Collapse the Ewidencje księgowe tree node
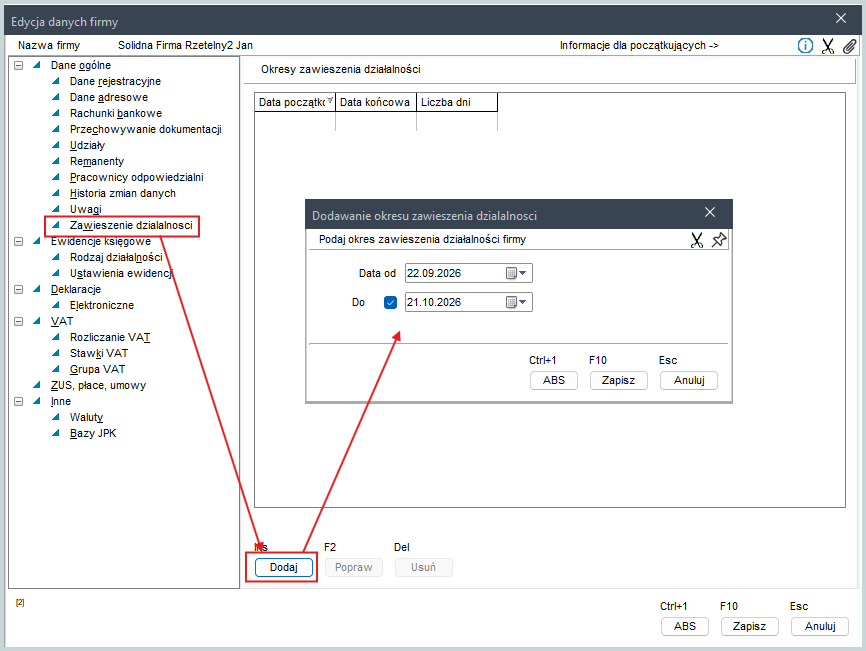 pyautogui.click(x=19, y=241)
